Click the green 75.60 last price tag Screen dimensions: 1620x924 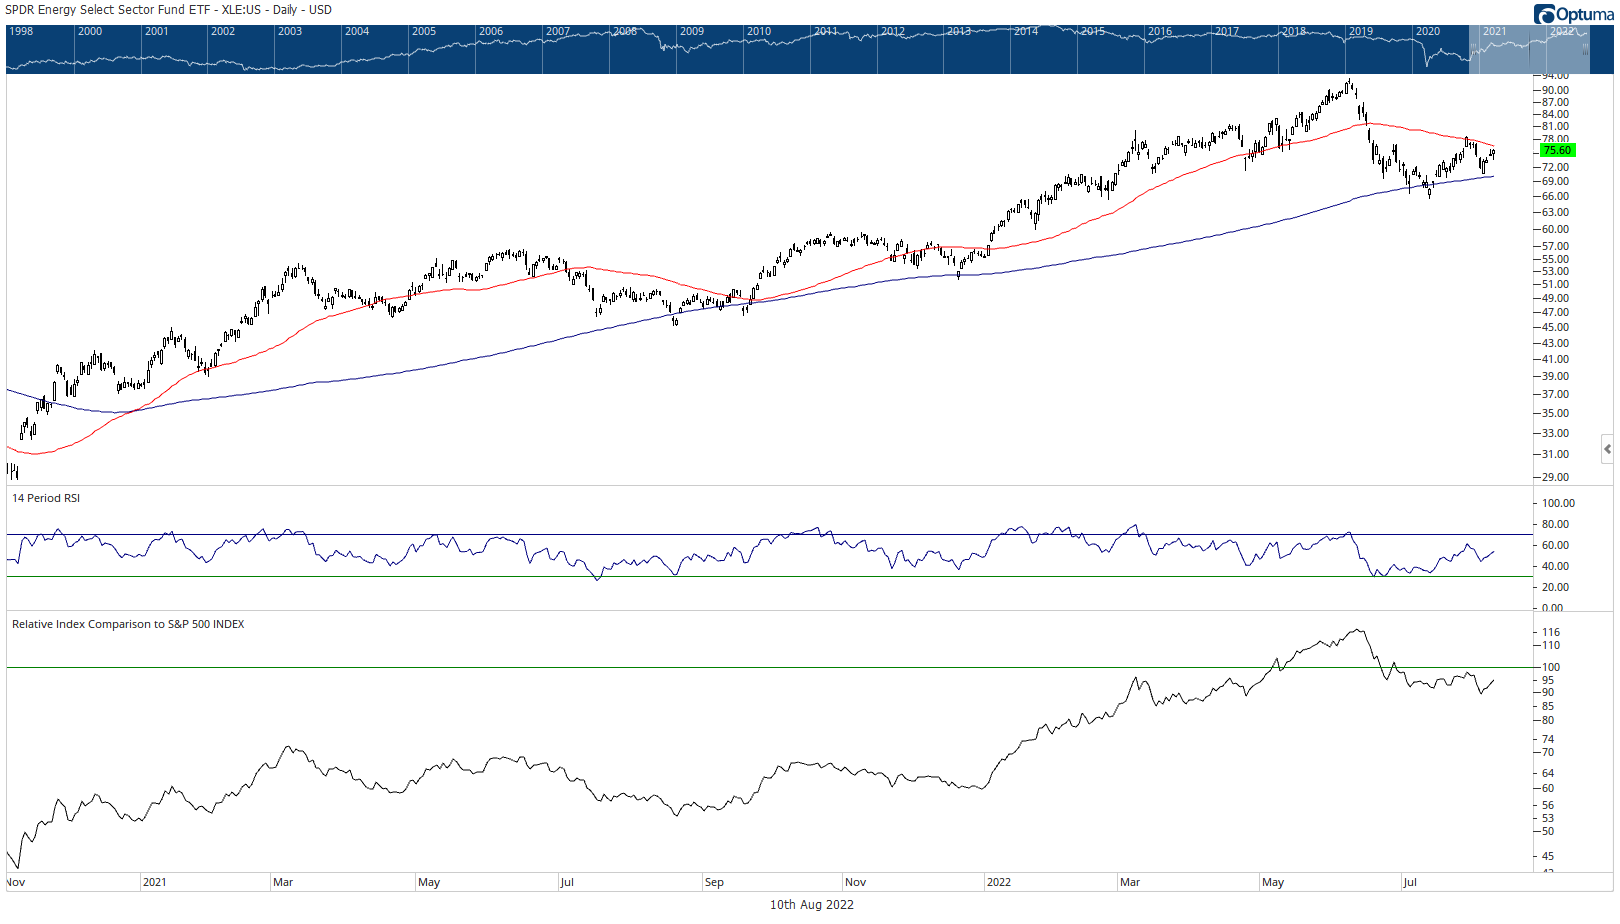pyautogui.click(x=1557, y=150)
